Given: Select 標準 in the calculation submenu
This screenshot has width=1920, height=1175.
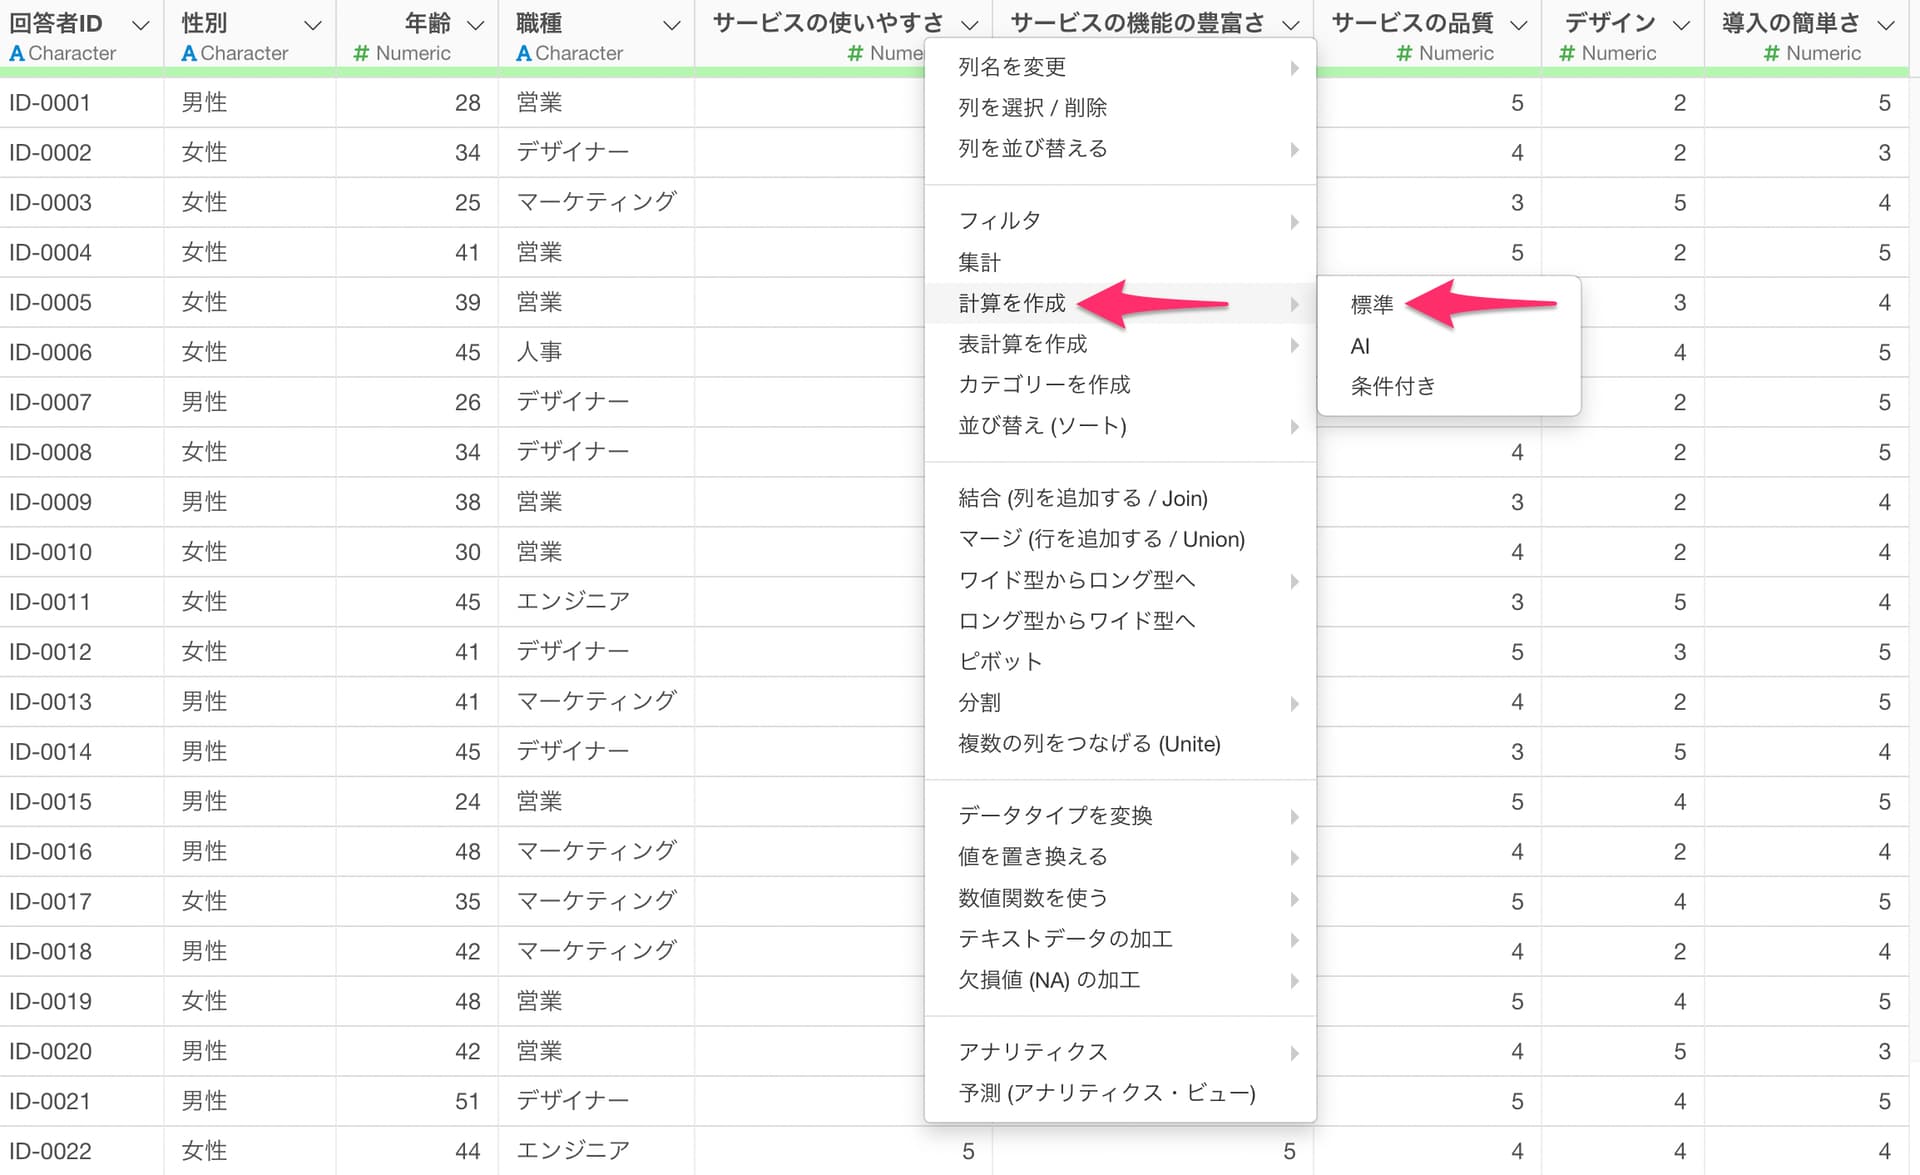Looking at the screenshot, I should pos(1372,304).
